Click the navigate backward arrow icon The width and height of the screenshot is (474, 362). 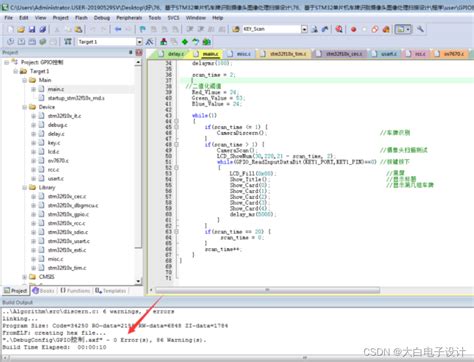118,29
